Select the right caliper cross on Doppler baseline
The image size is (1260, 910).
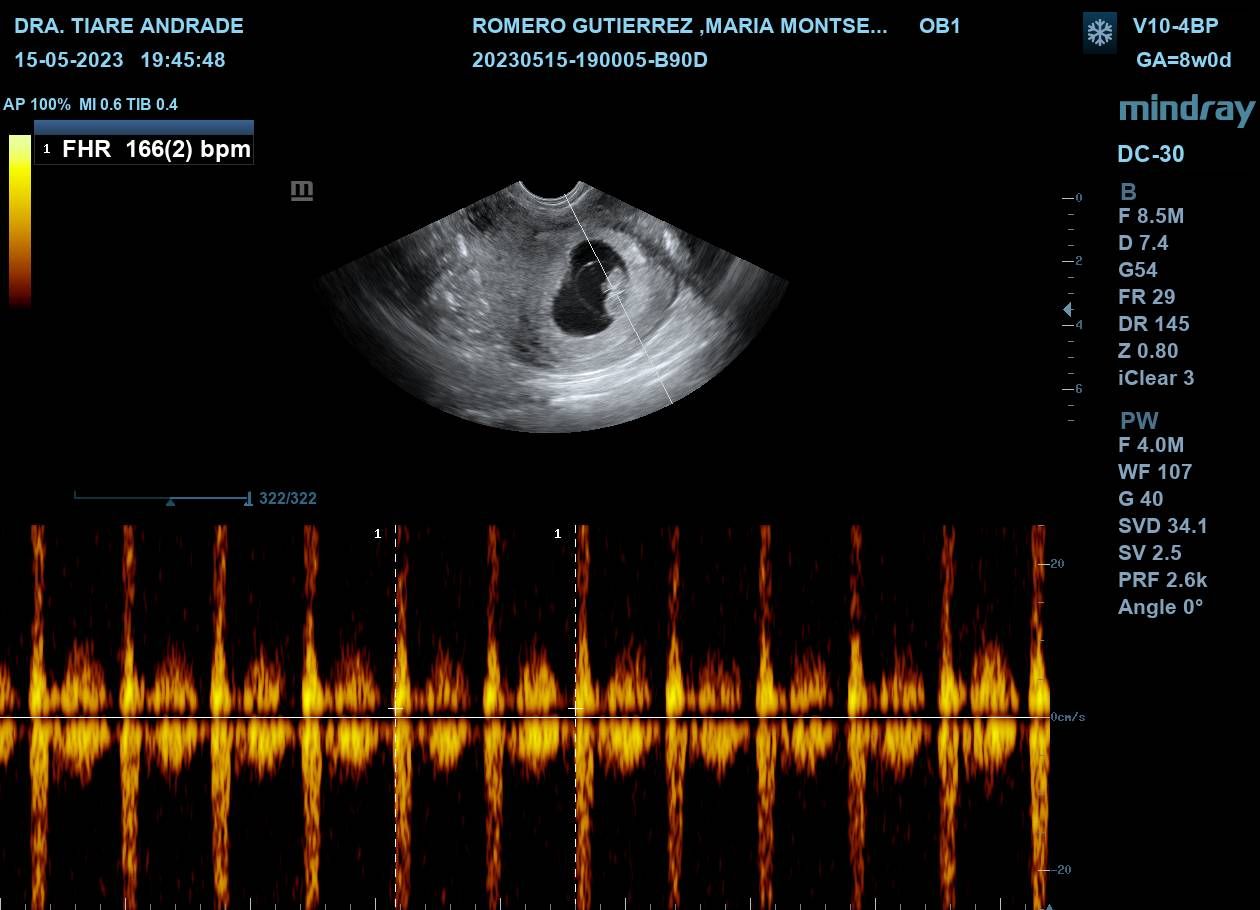pyautogui.click(x=575, y=708)
